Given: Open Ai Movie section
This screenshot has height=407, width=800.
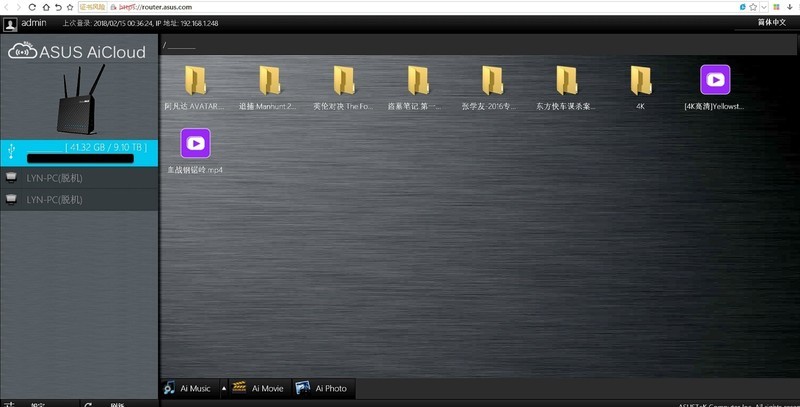Looking at the screenshot, I should click(x=261, y=388).
